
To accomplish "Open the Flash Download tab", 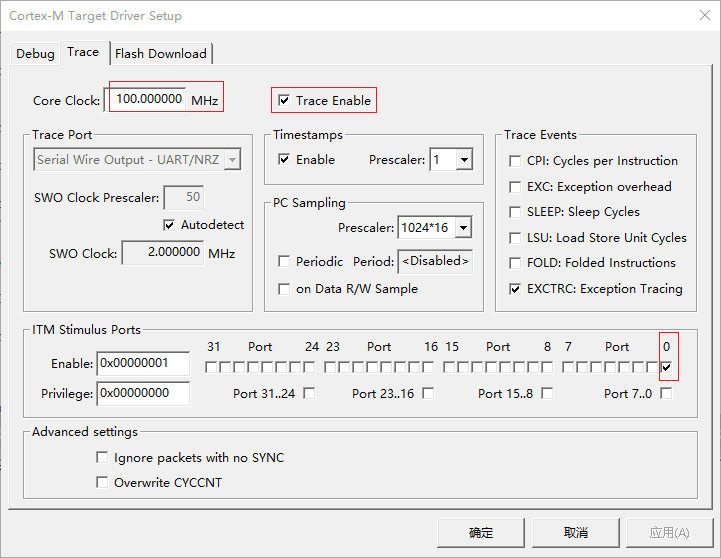I will coord(160,54).
